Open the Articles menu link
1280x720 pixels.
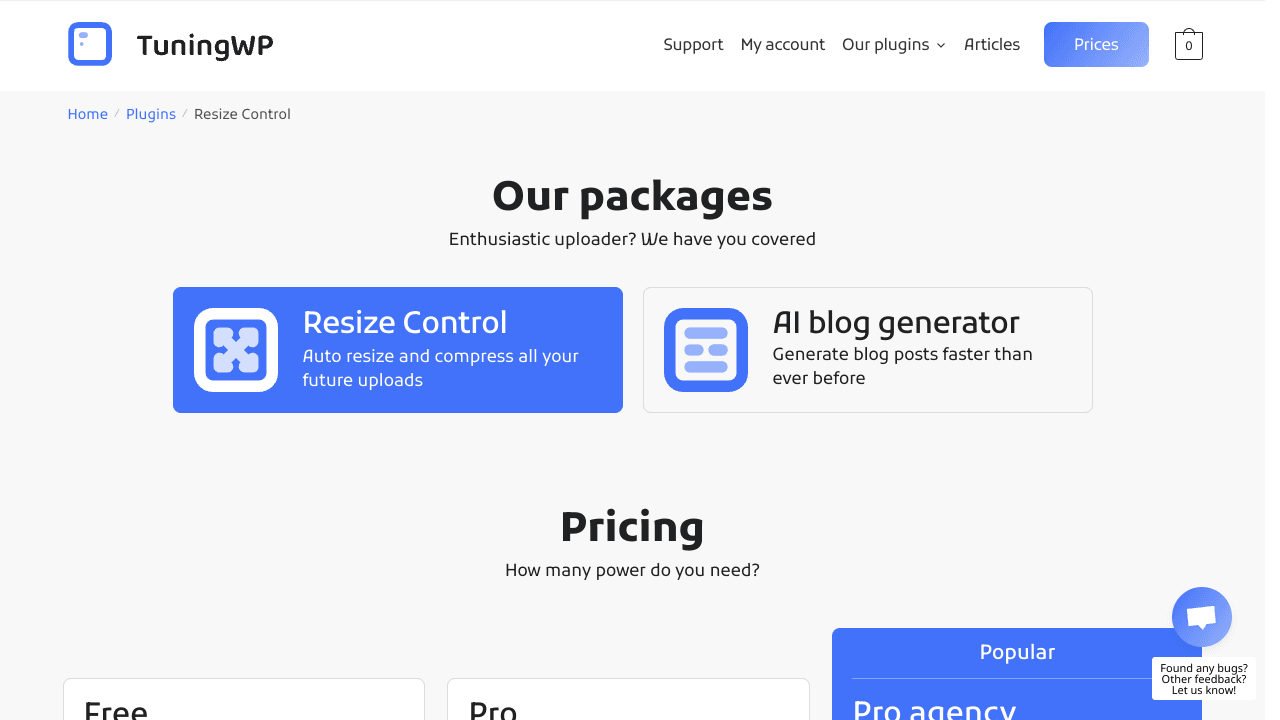(992, 45)
